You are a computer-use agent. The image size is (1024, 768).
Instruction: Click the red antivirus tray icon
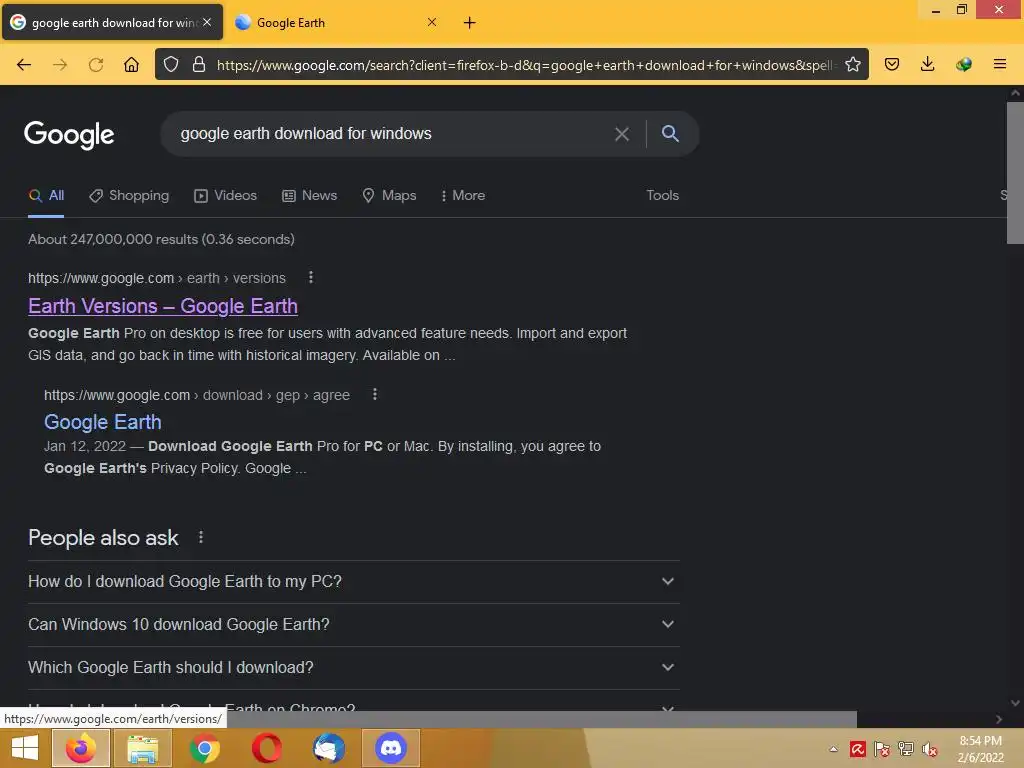pos(857,749)
